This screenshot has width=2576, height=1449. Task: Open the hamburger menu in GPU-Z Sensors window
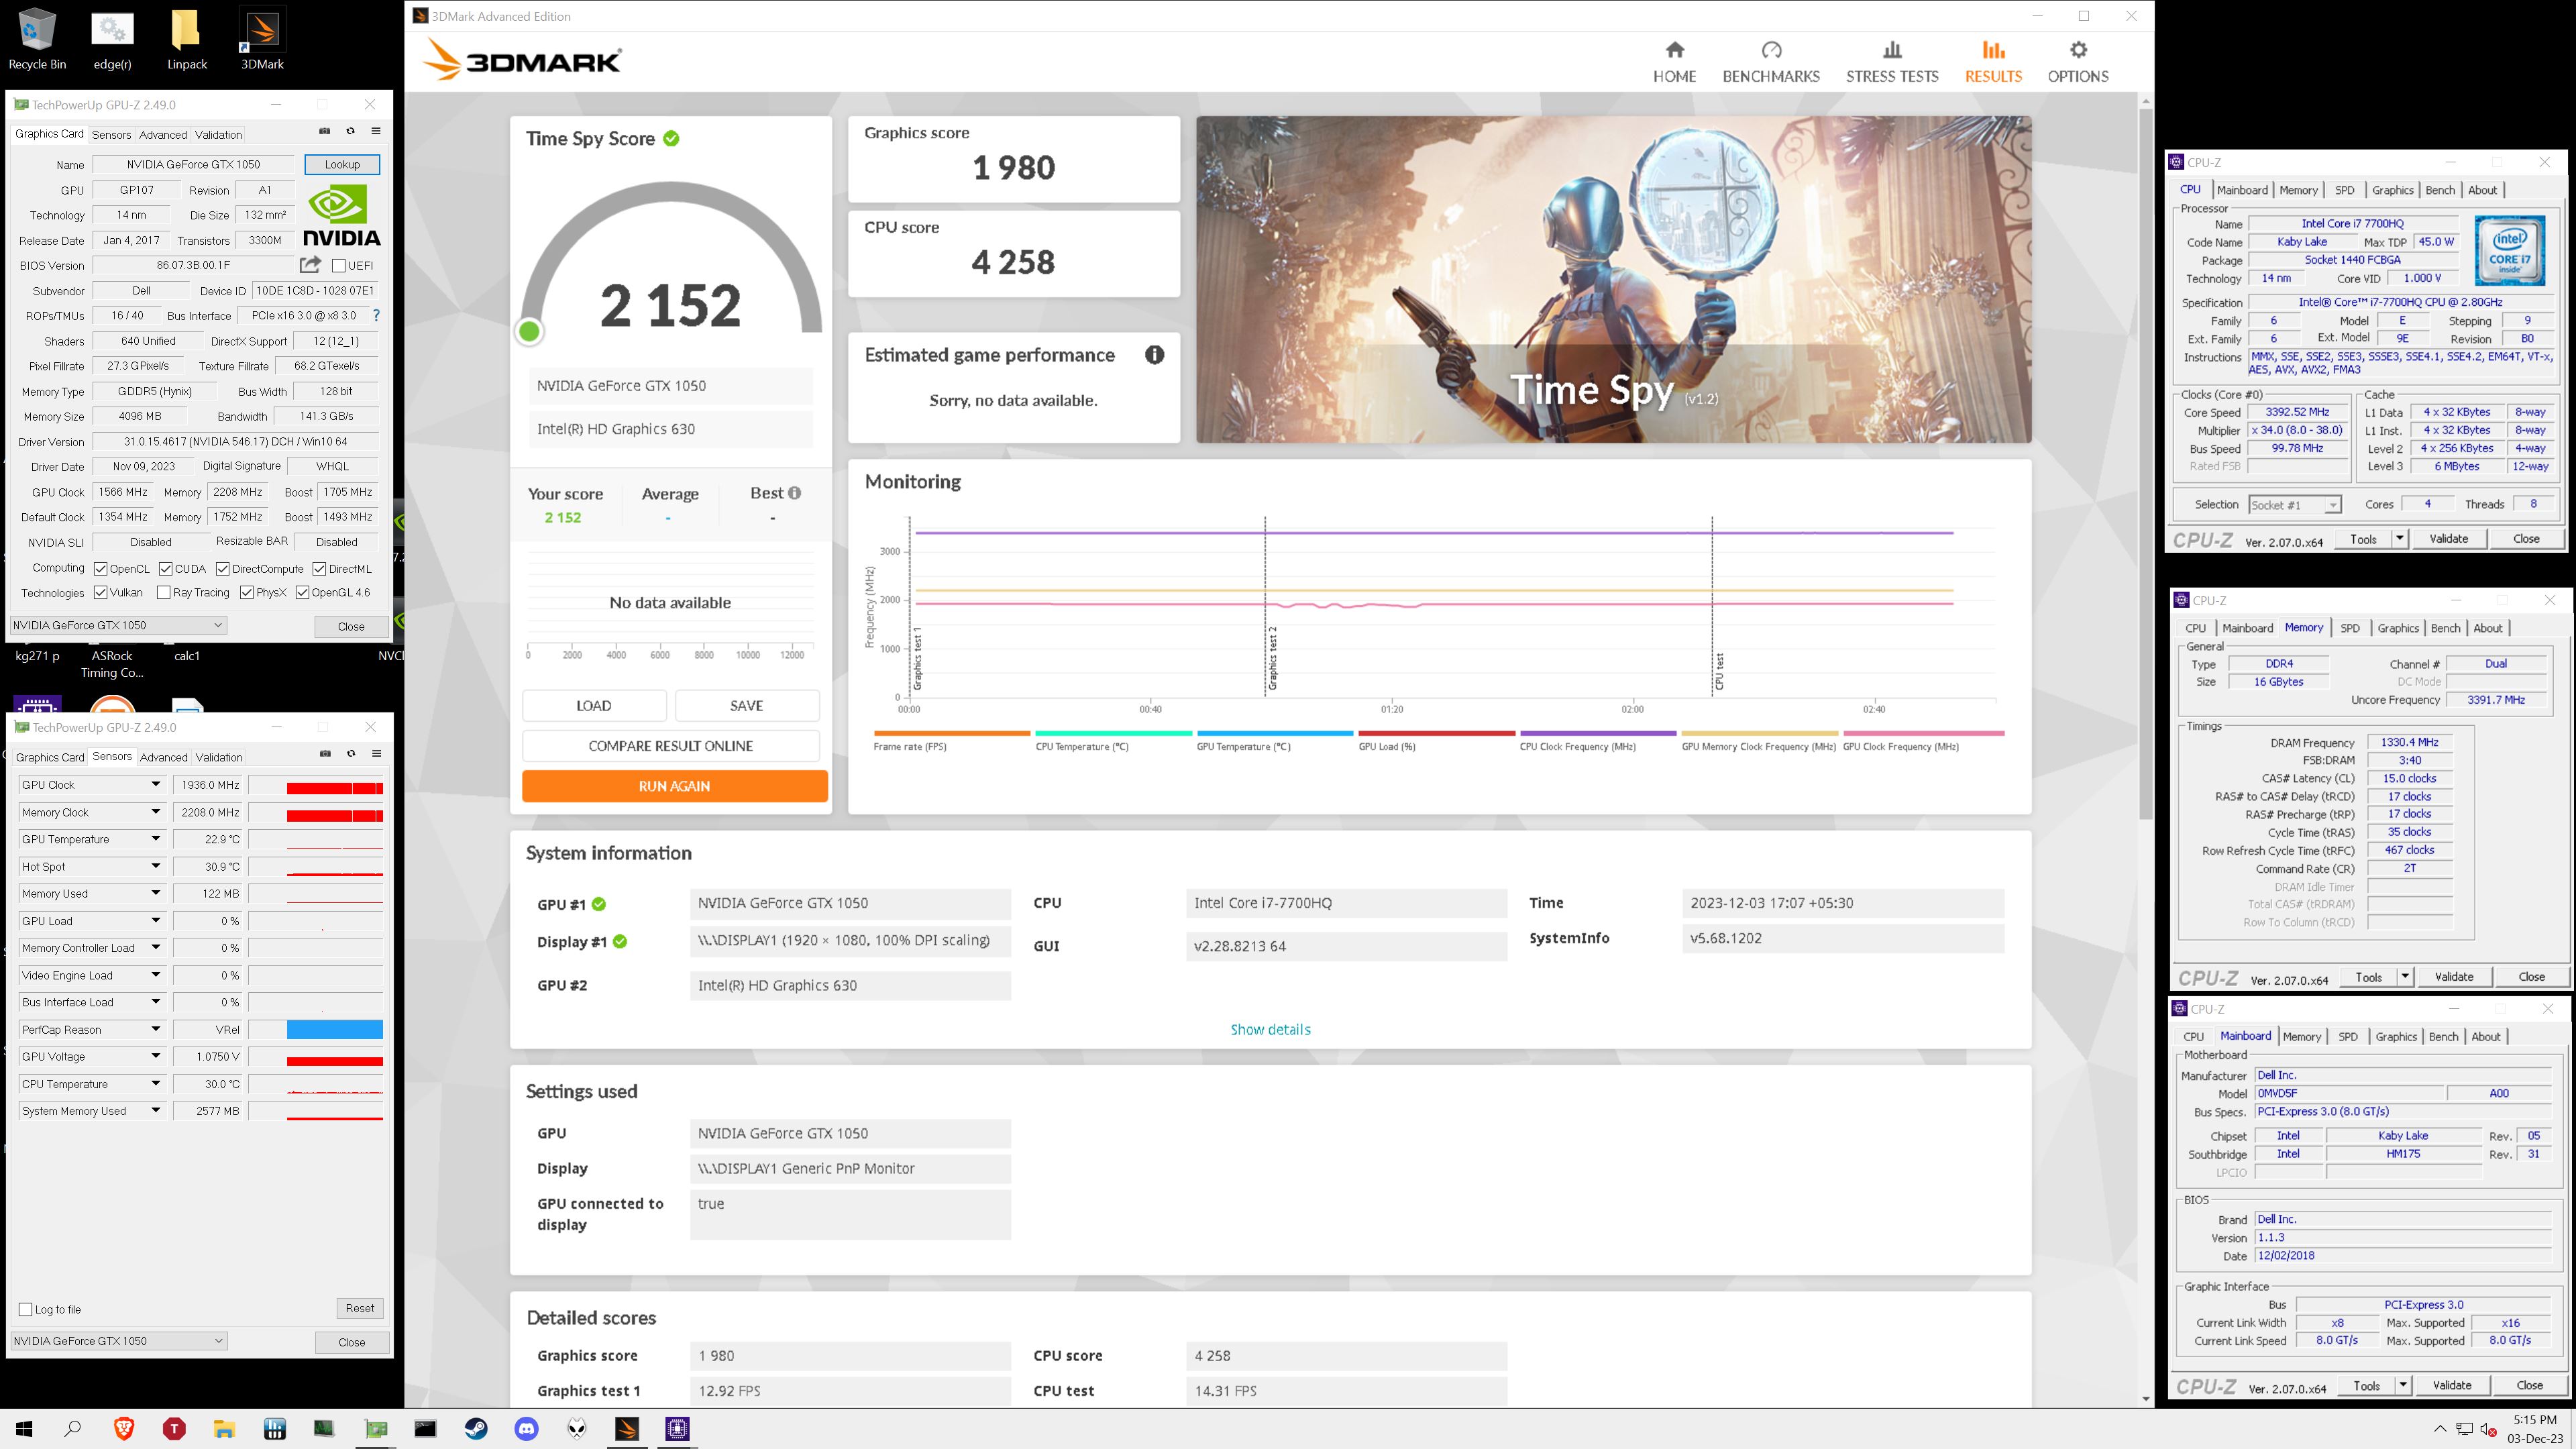377,754
